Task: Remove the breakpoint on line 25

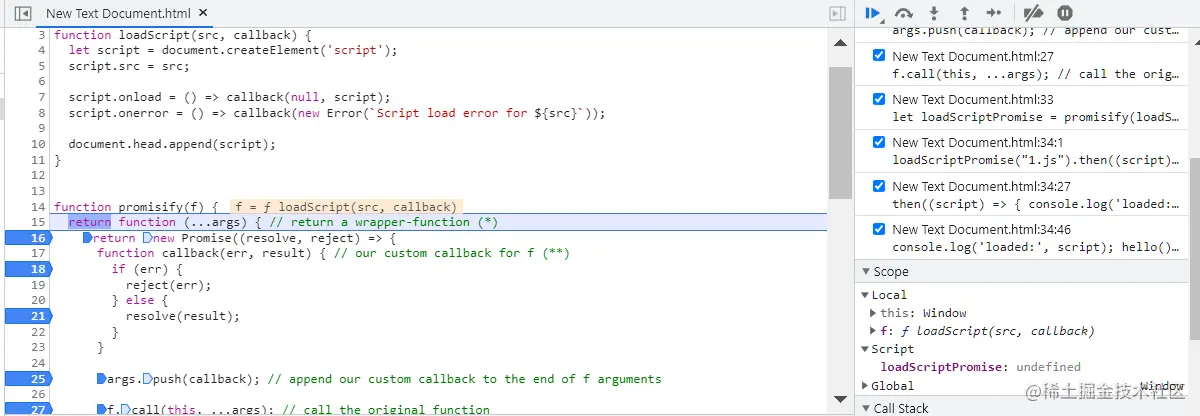Action: tap(27, 379)
